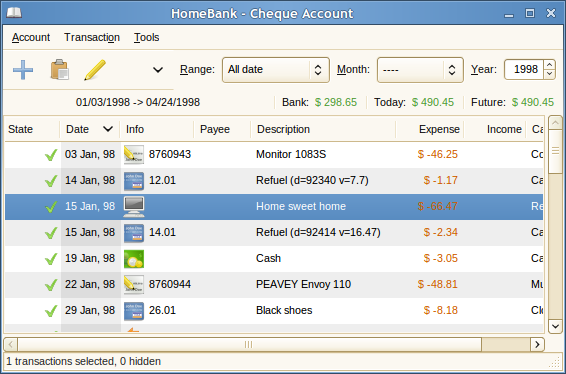Select the Black shoes description
The height and width of the screenshot is (374, 566).
[284, 310]
